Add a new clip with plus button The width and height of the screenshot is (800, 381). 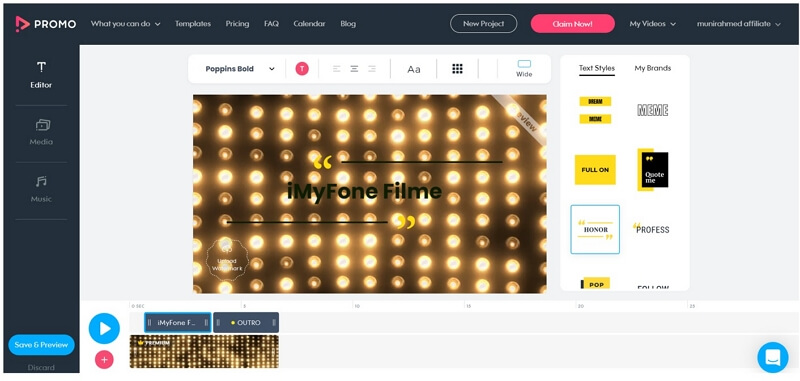pyautogui.click(x=104, y=360)
